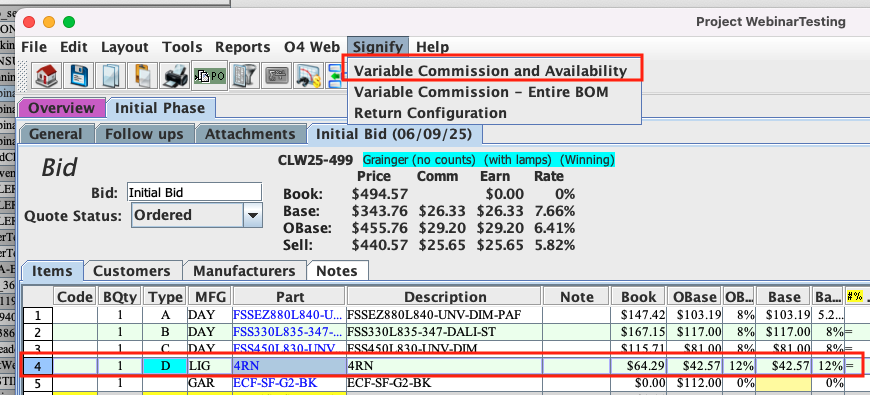
Task: Click the copy pages icon
Action: (x=110, y=75)
